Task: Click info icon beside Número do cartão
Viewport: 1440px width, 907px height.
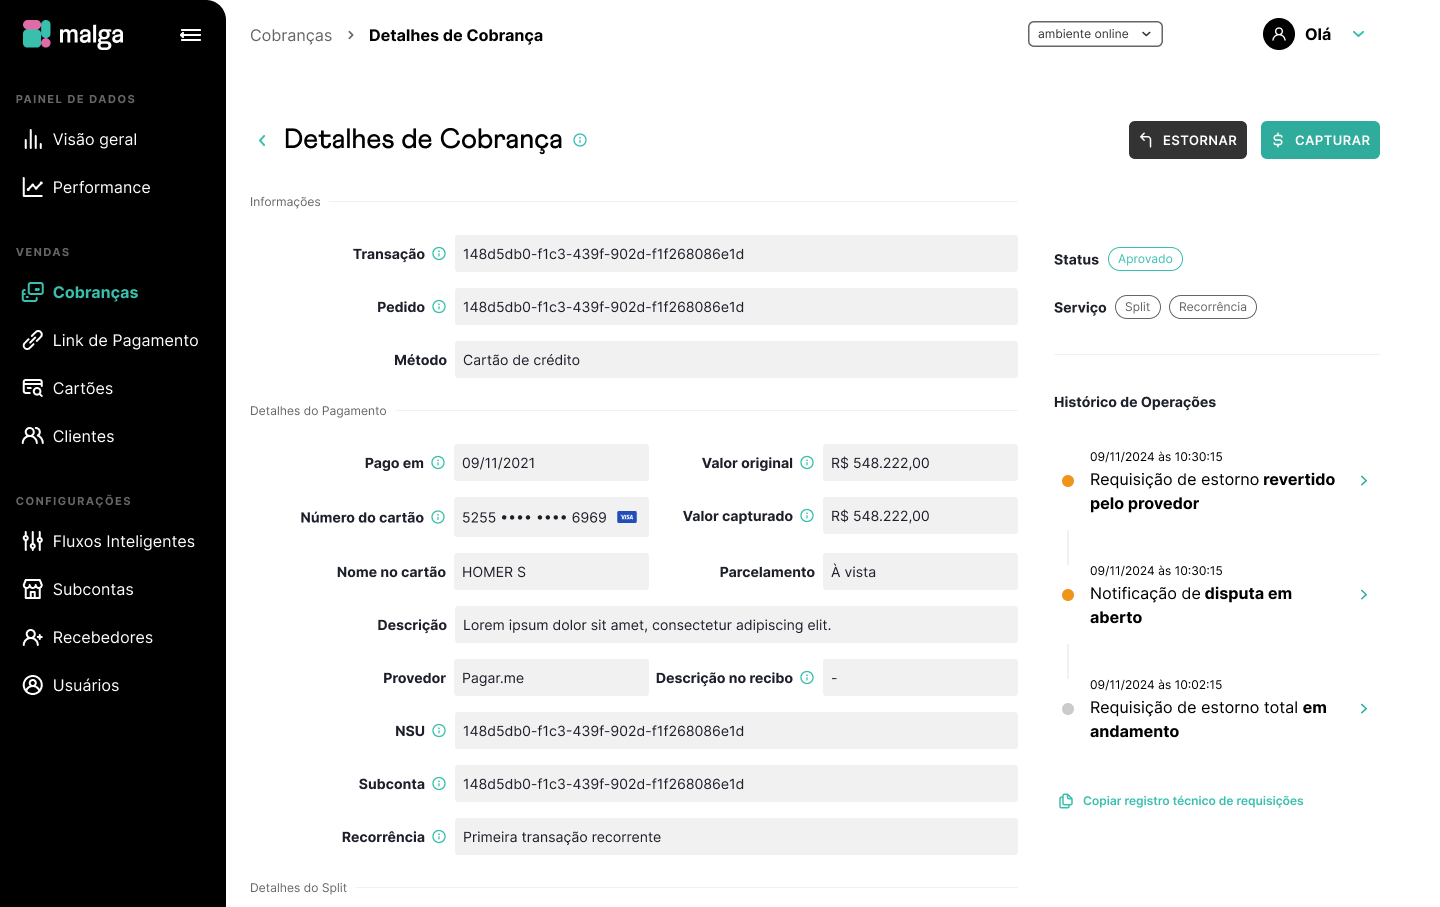Action: [x=438, y=517]
